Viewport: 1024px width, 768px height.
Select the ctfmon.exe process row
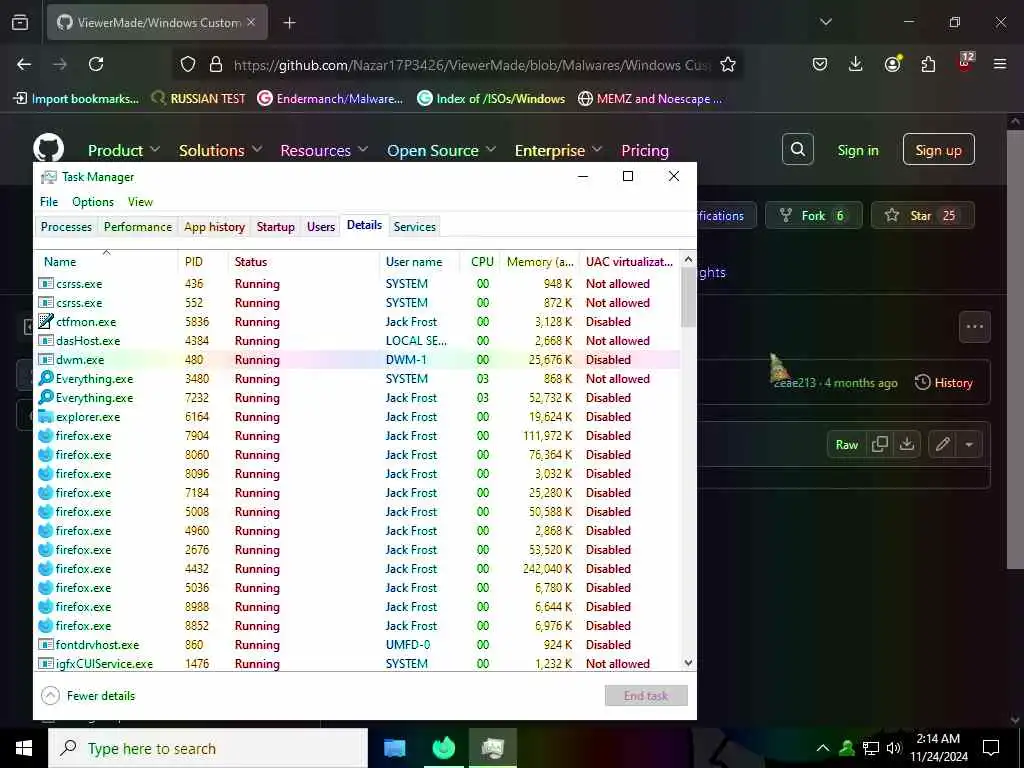(357, 322)
